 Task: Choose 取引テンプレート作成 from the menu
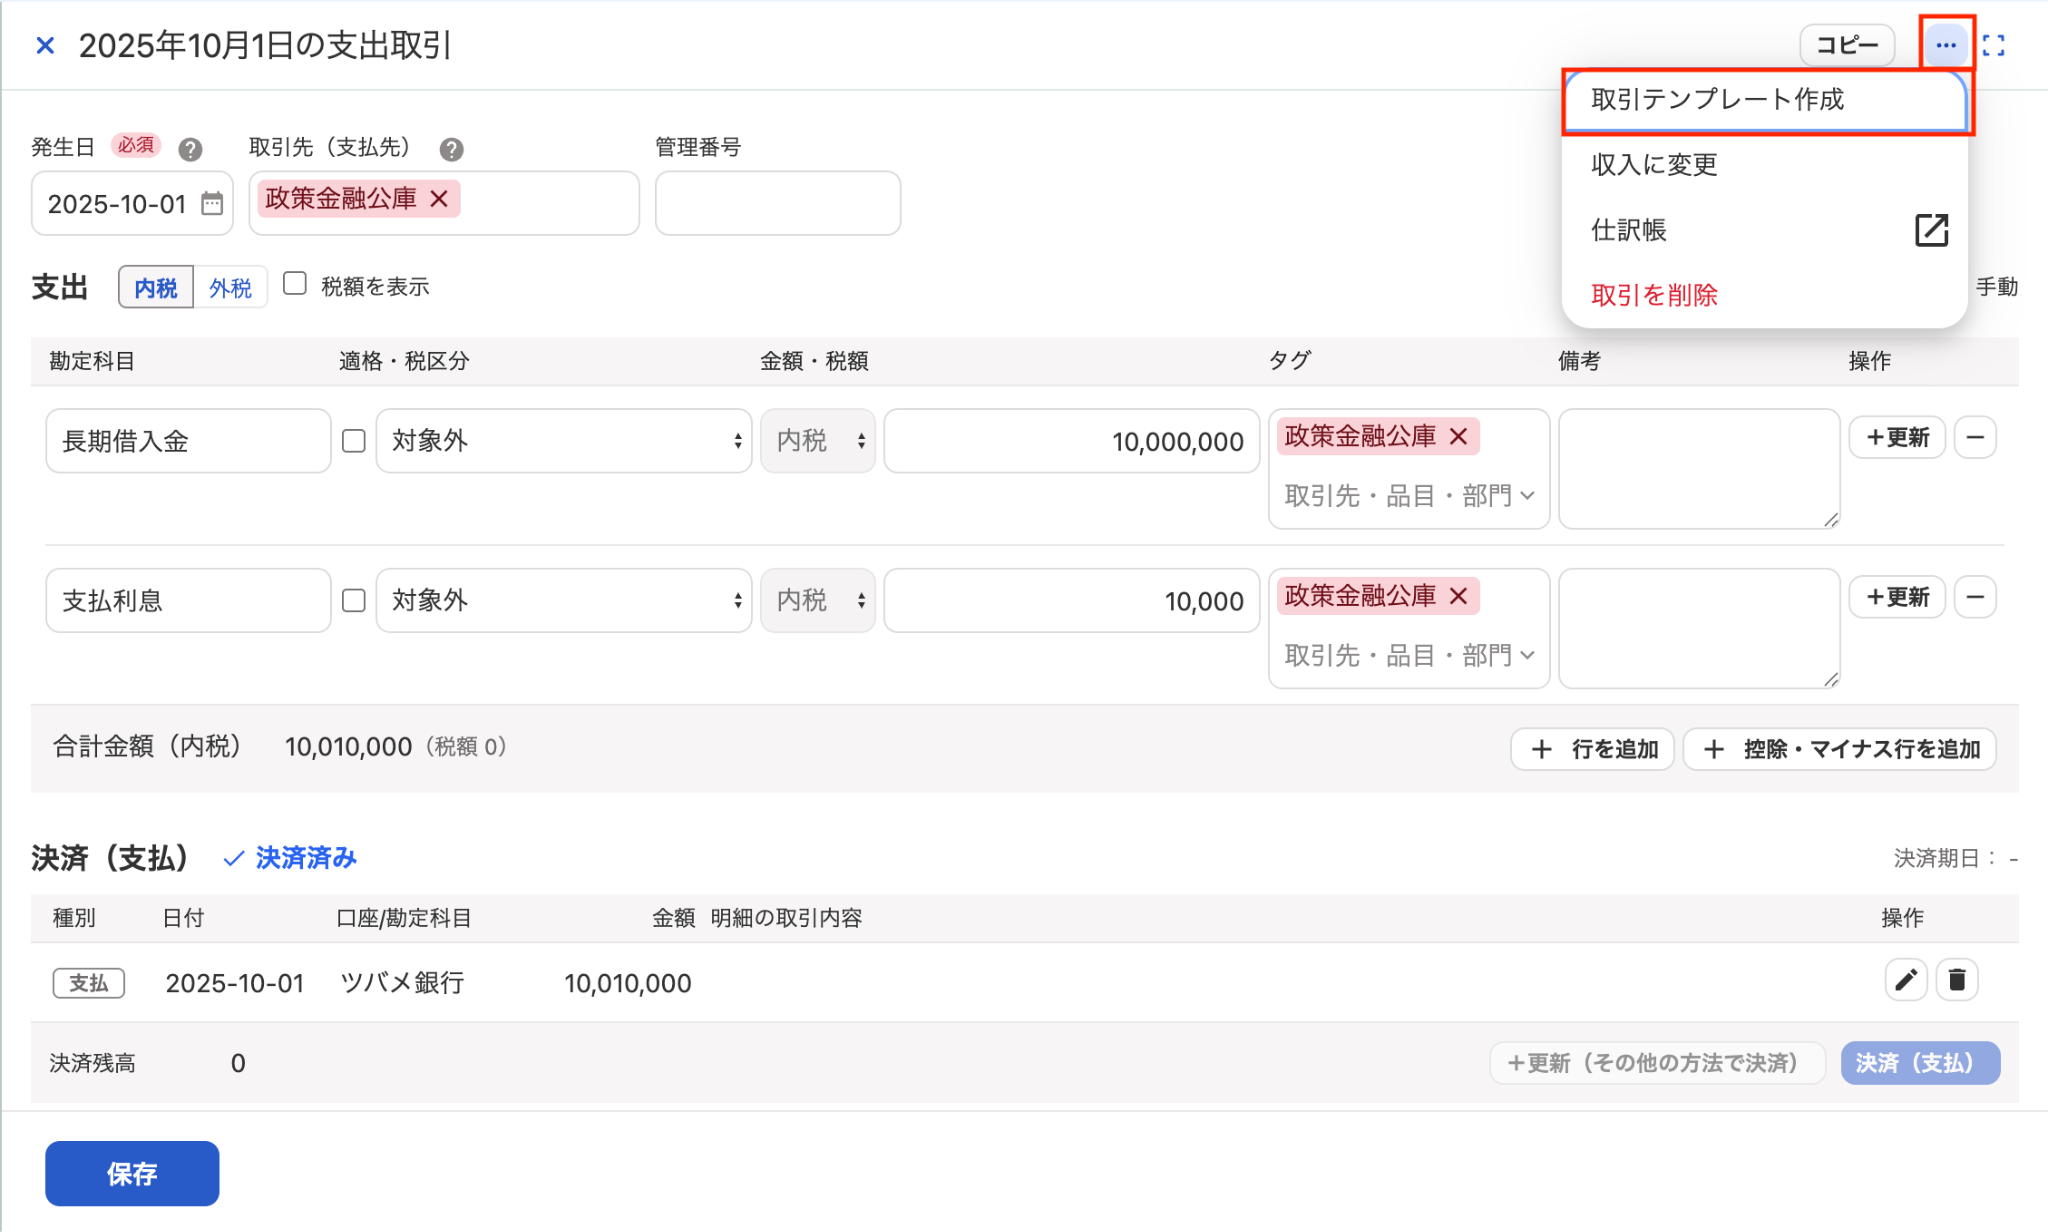click(x=1766, y=100)
